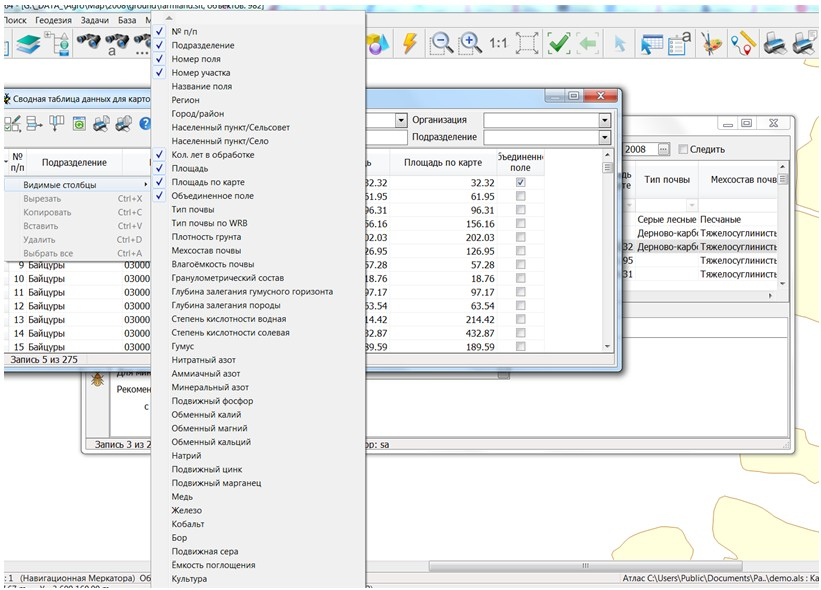Screen dimensions: 821x590
Task: Enable the 'Тип почвы' column in list
Action: [x=192, y=209]
